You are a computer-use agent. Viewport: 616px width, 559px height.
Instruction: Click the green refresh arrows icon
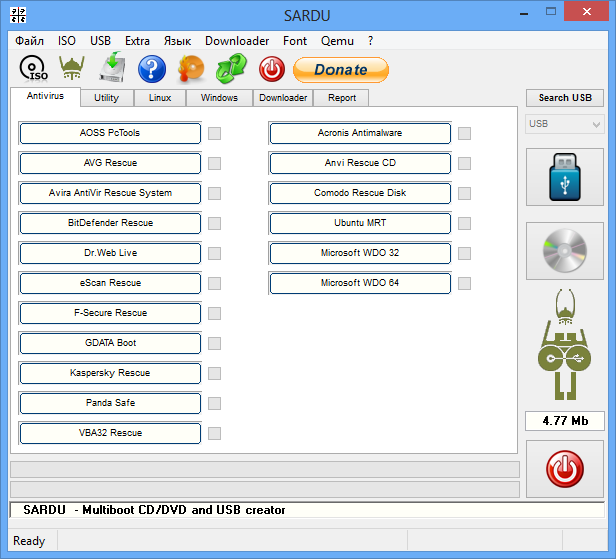(231, 69)
